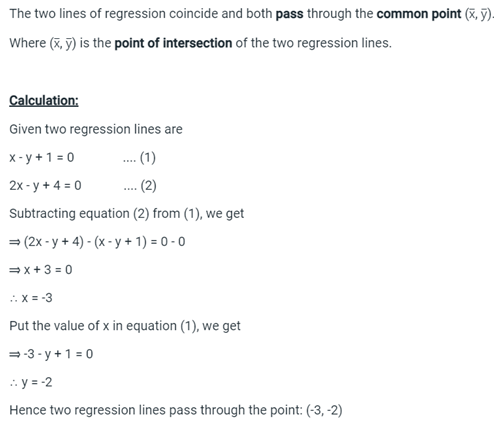Image resolution: width=494 pixels, height=428 pixels.
Task: Click the underlined Calculation heading
Action: (44, 100)
